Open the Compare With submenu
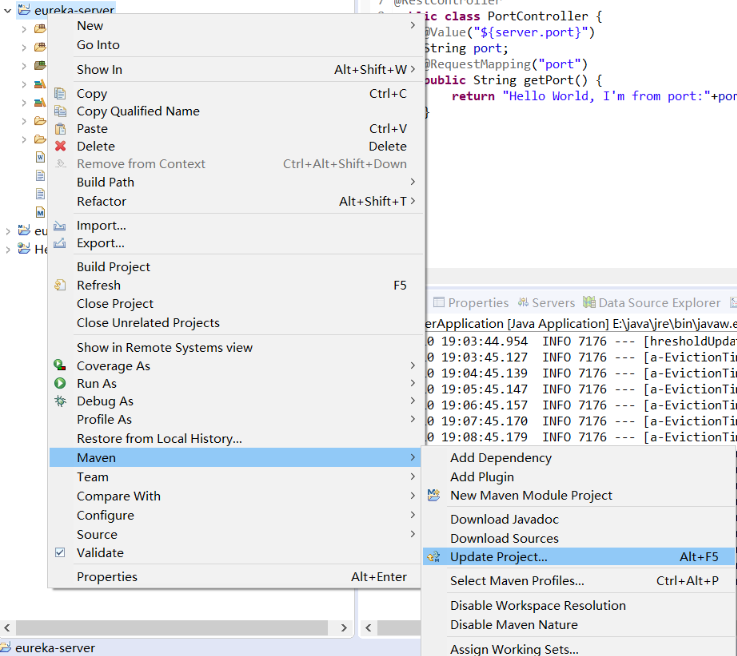 pos(235,496)
